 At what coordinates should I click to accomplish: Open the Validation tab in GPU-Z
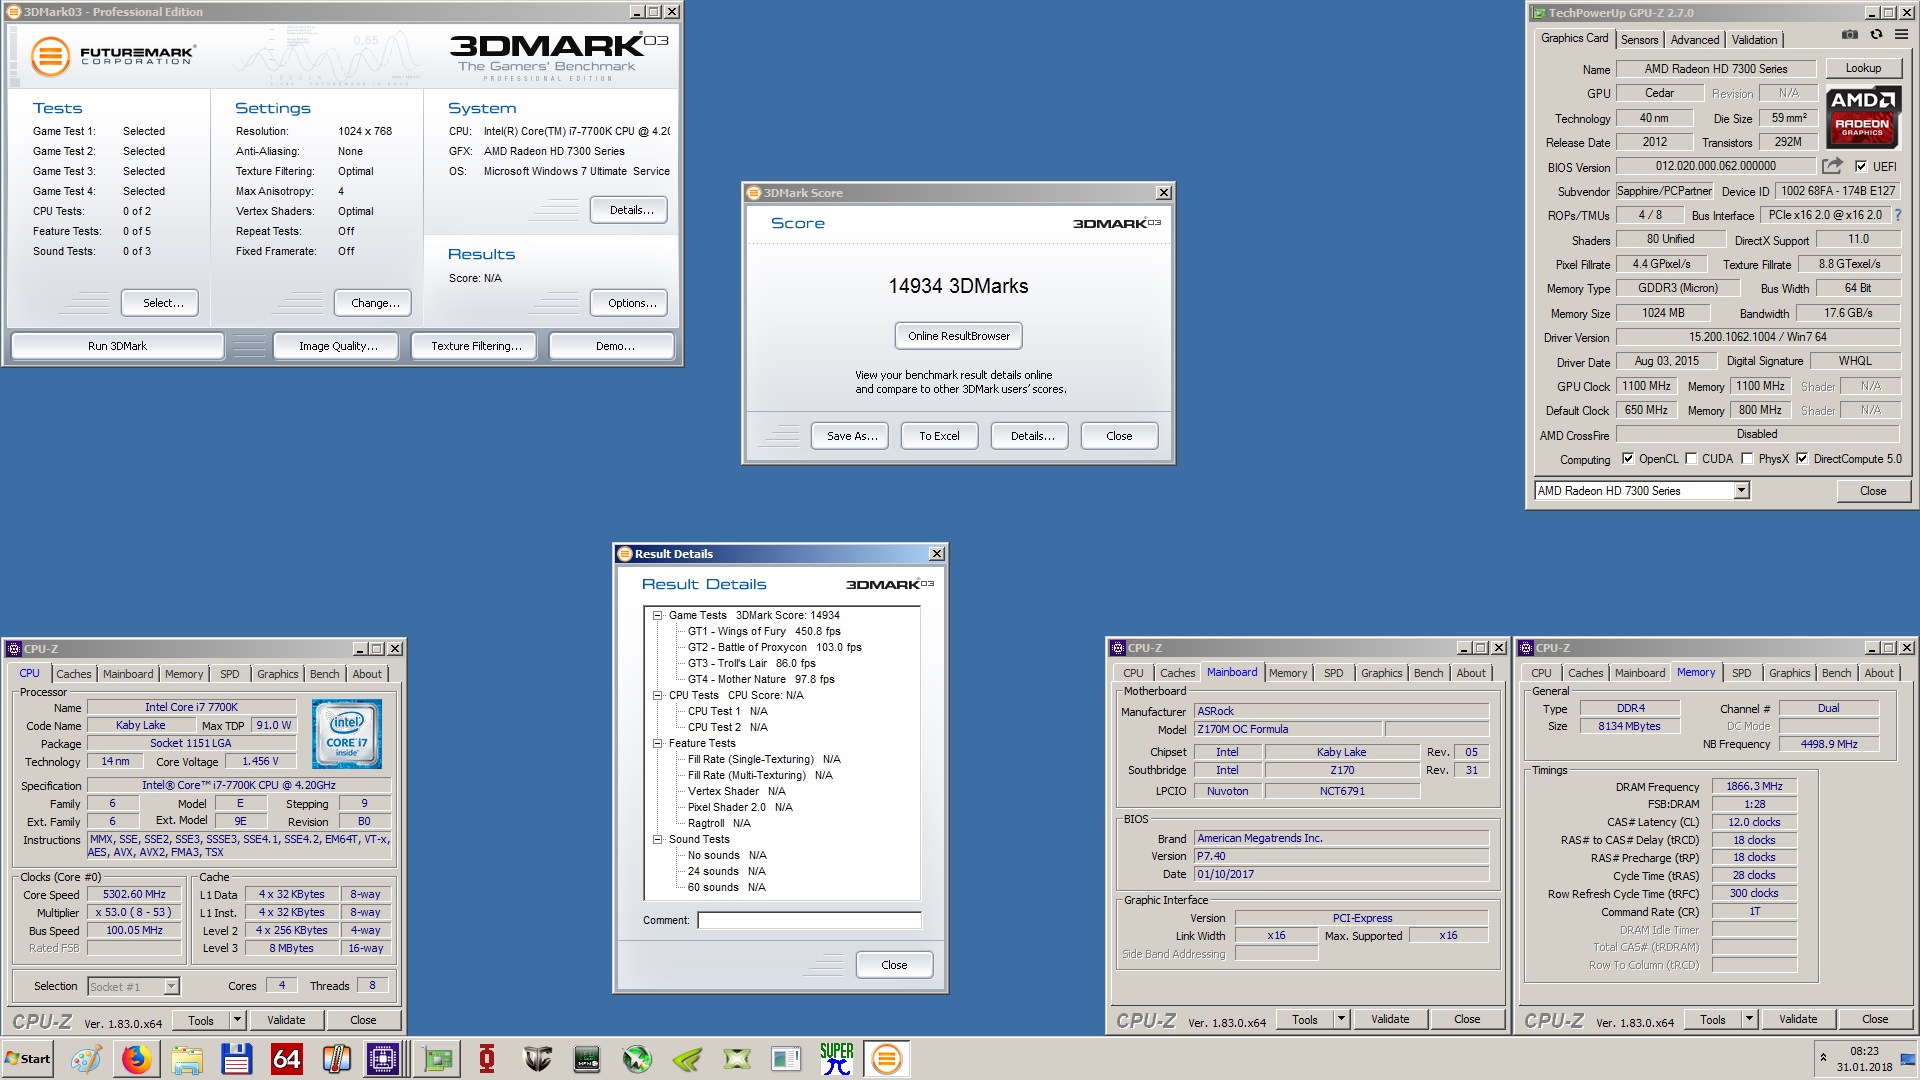tap(1754, 40)
